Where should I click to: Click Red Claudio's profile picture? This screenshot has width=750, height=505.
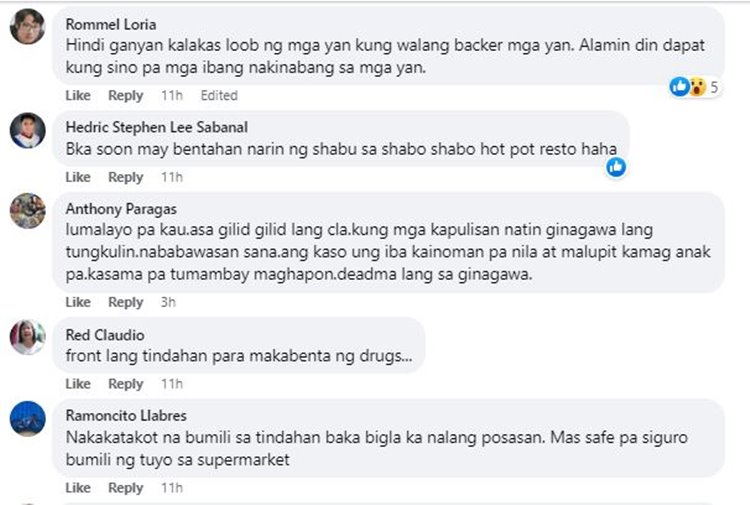(27, 338)
